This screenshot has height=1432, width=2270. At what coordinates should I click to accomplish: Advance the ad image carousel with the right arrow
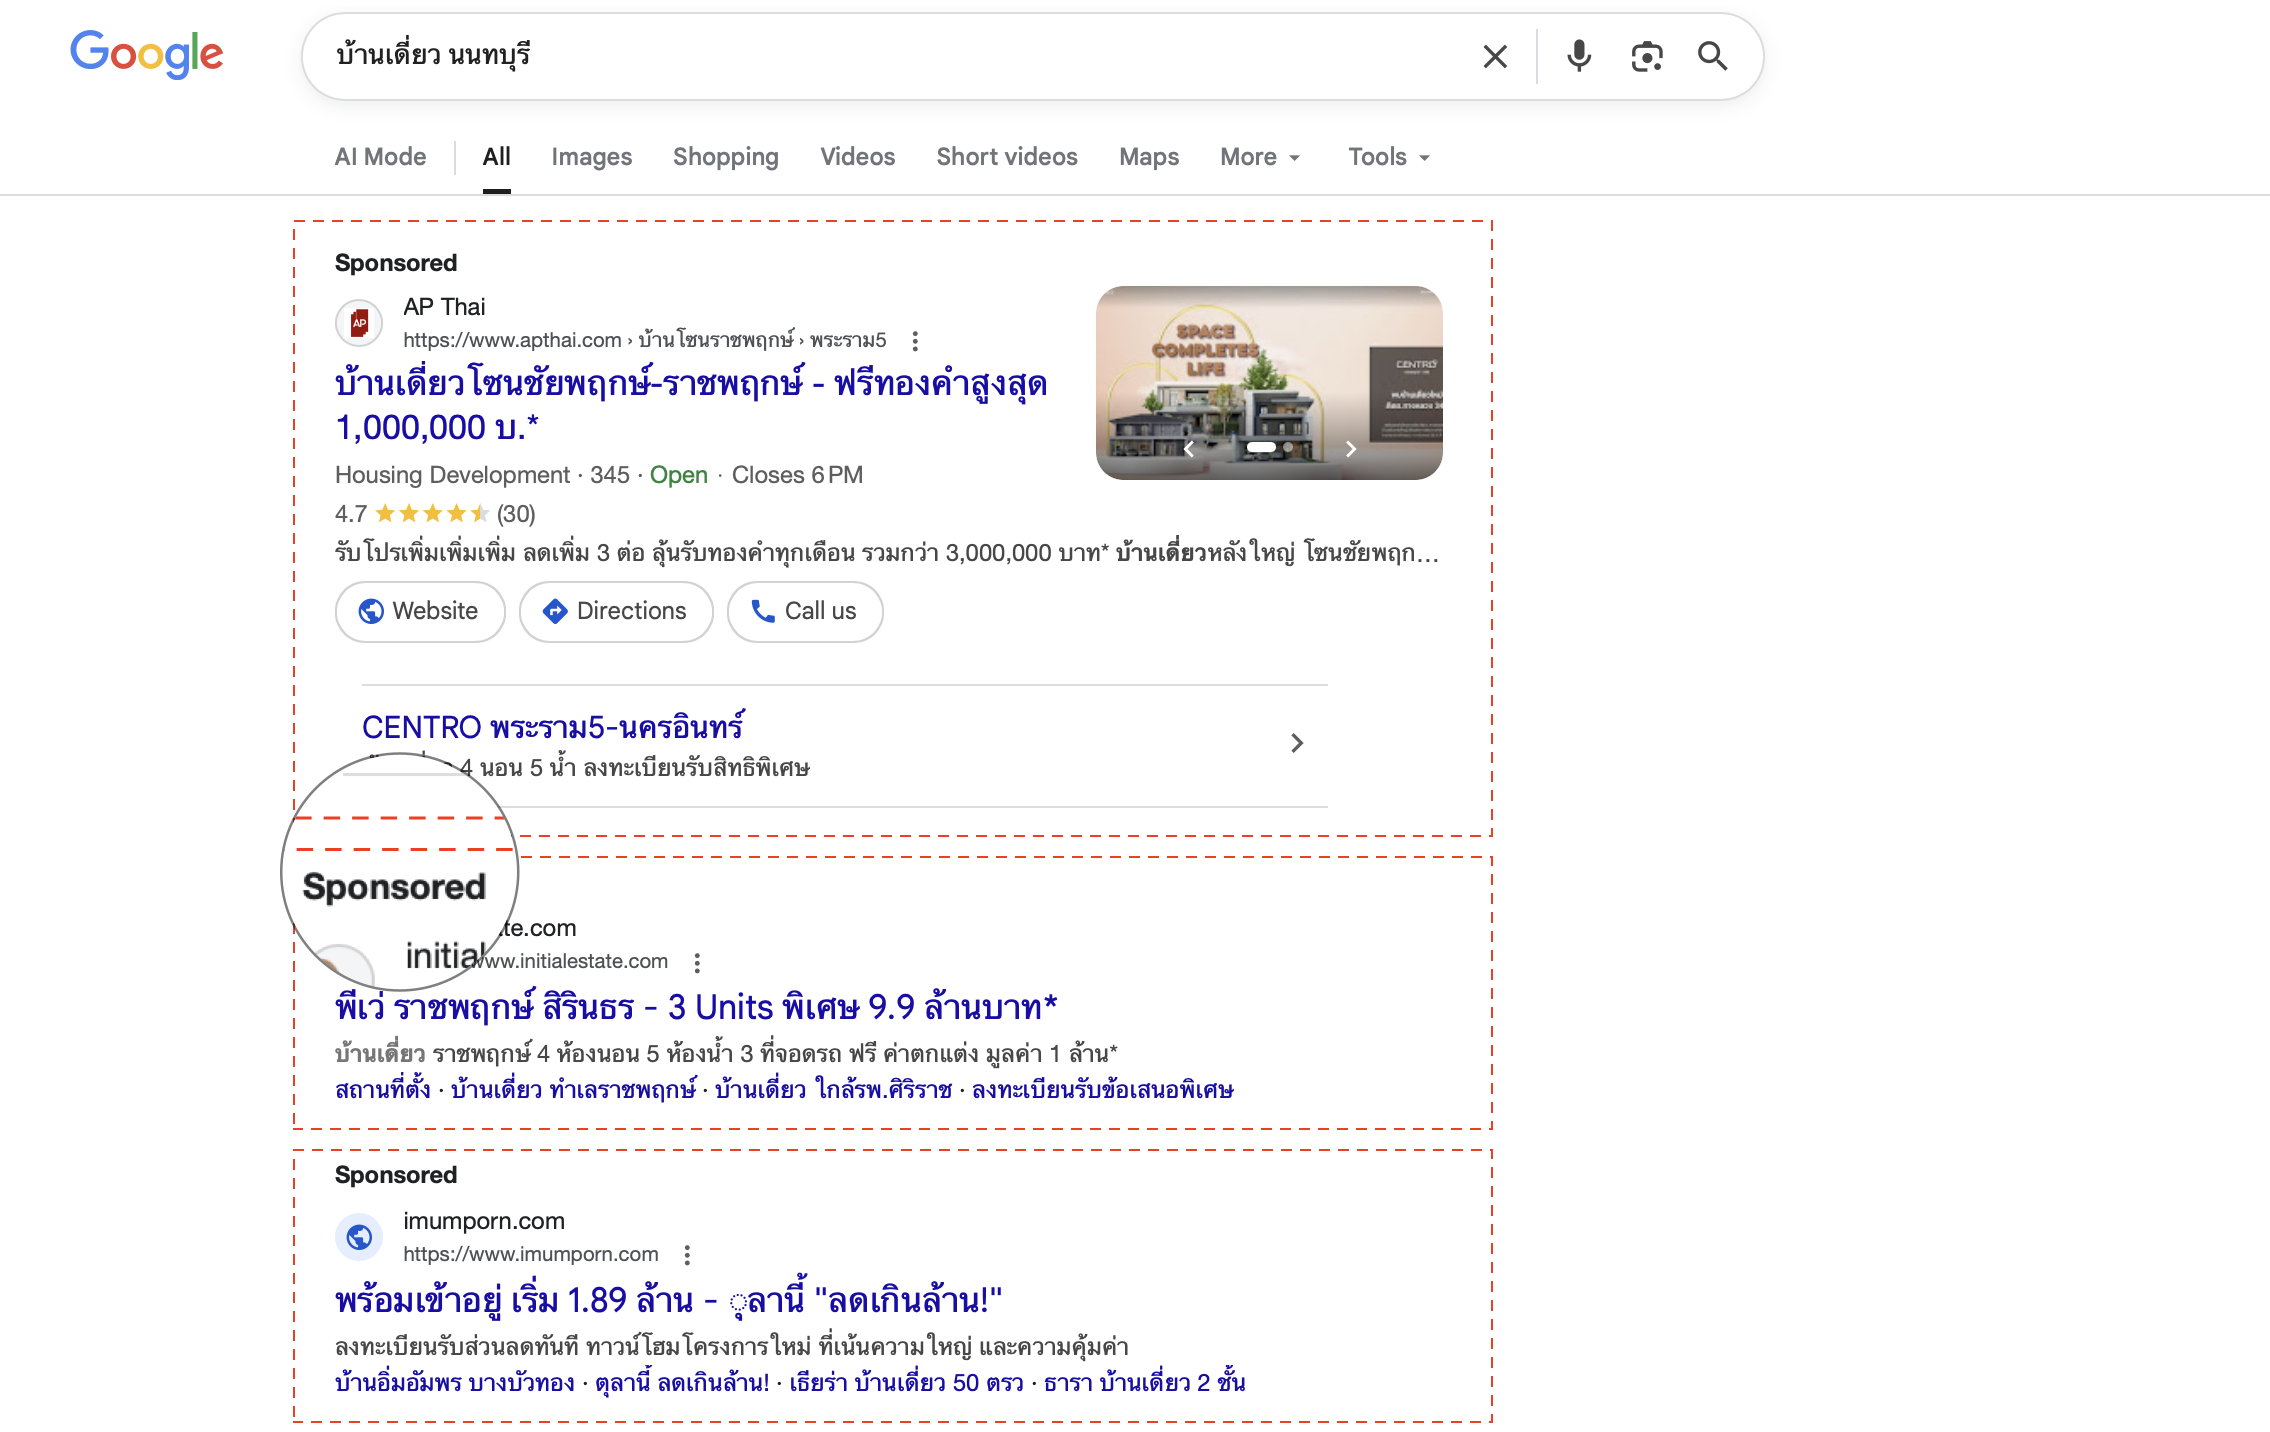pos(1349,450)
